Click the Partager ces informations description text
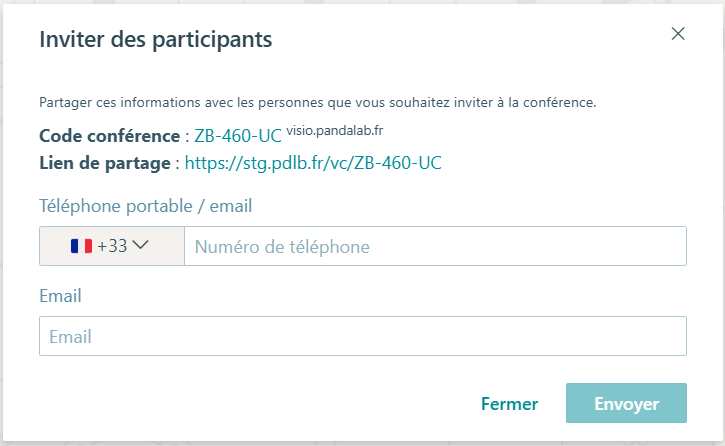The image size is (725, 446). [318, 102]
